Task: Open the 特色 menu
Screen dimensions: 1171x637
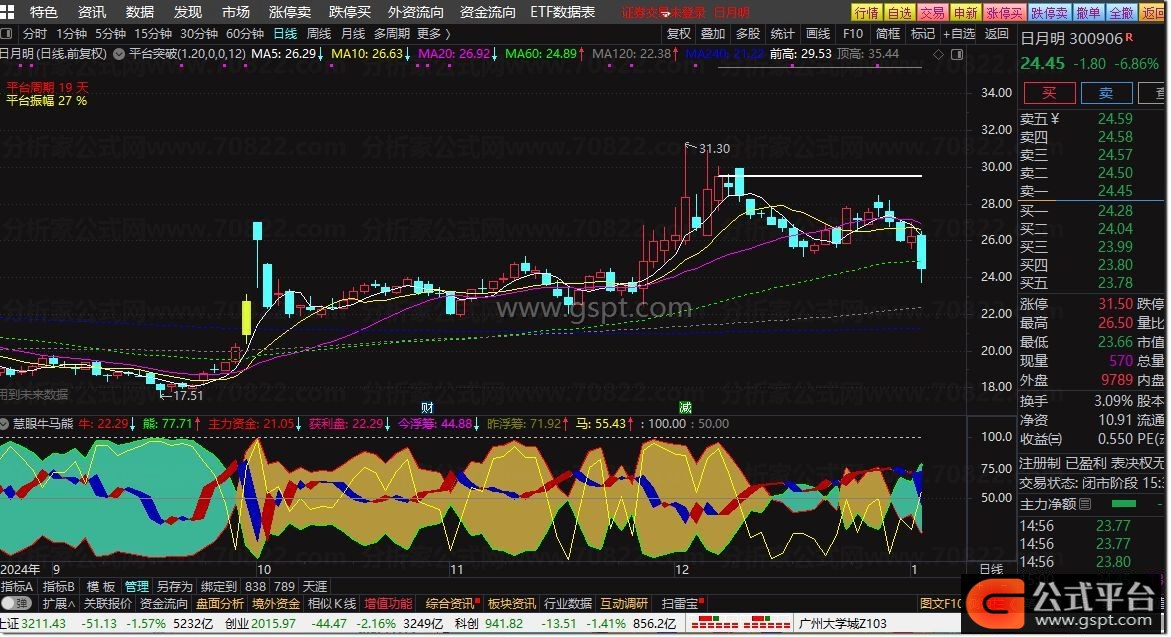Action: pyautogui.click(x=43, y=12)
